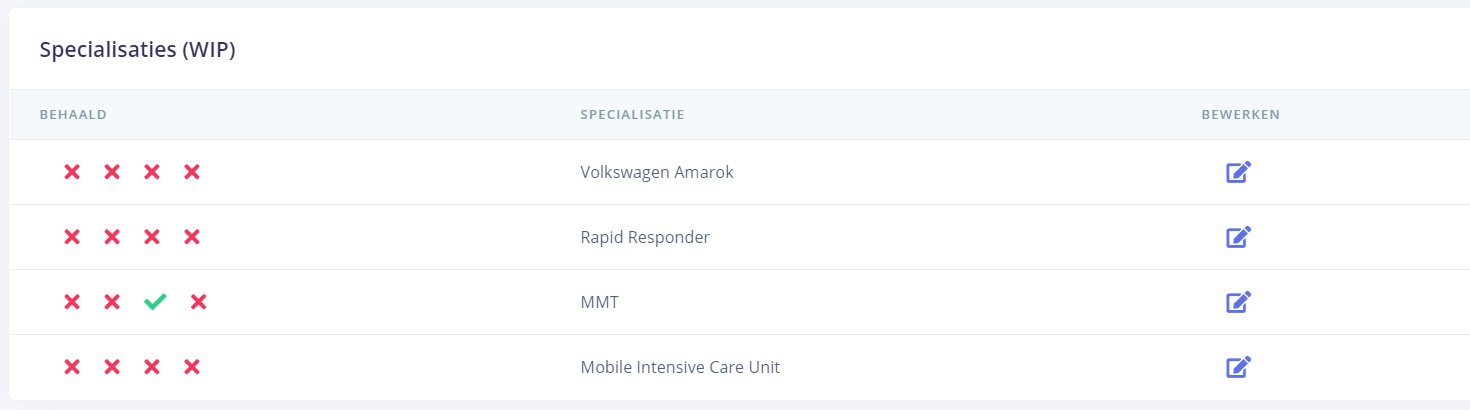1470x410 pixels.
Task: Click the Specialisaties (WIP) heading
Action: (137, 50)
